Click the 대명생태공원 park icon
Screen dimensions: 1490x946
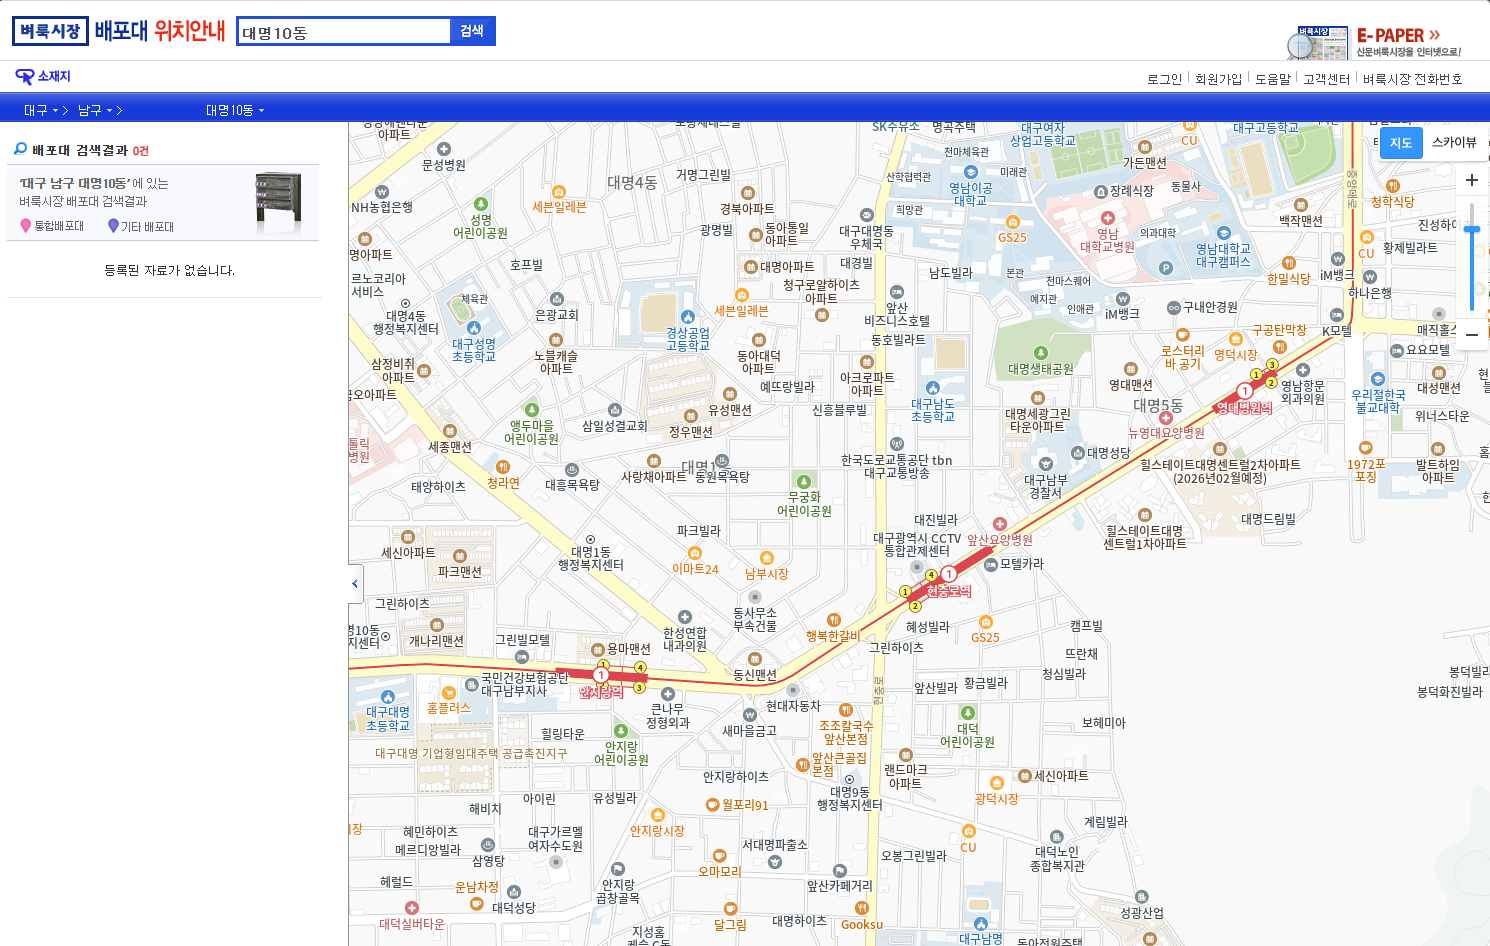pos(1040,353)
